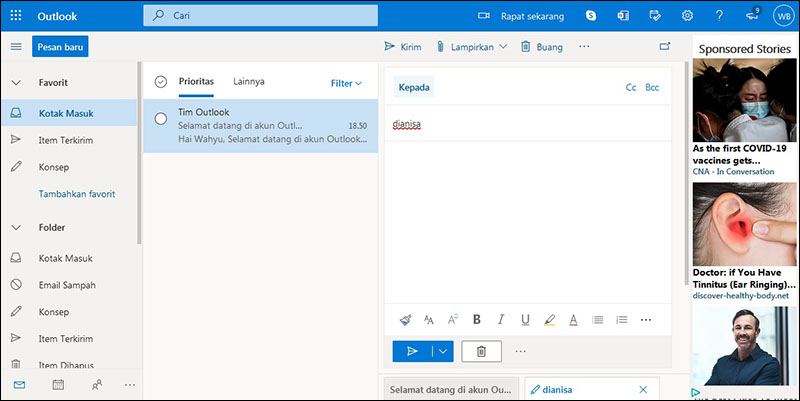Screen dimensions: 800x401
Task: Switch to the Lainnya tab
Action: [x=248, y=82]
